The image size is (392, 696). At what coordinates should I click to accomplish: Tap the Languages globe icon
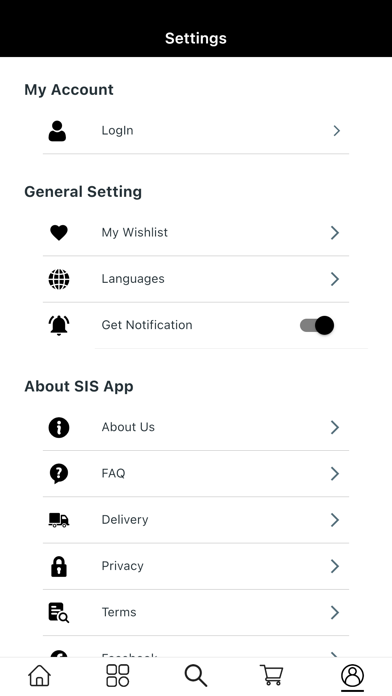click(x=59, y=279)
